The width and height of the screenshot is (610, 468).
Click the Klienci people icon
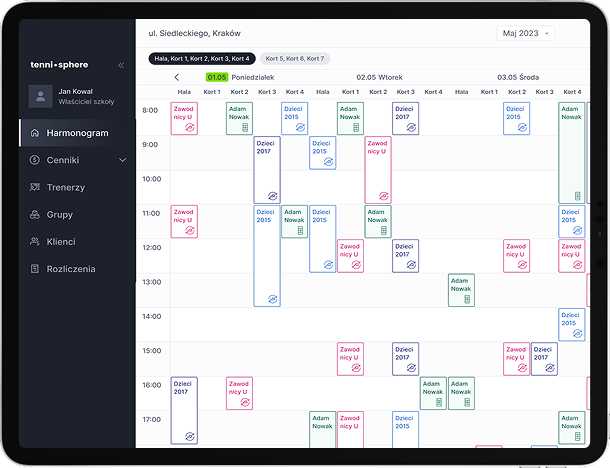35,242
